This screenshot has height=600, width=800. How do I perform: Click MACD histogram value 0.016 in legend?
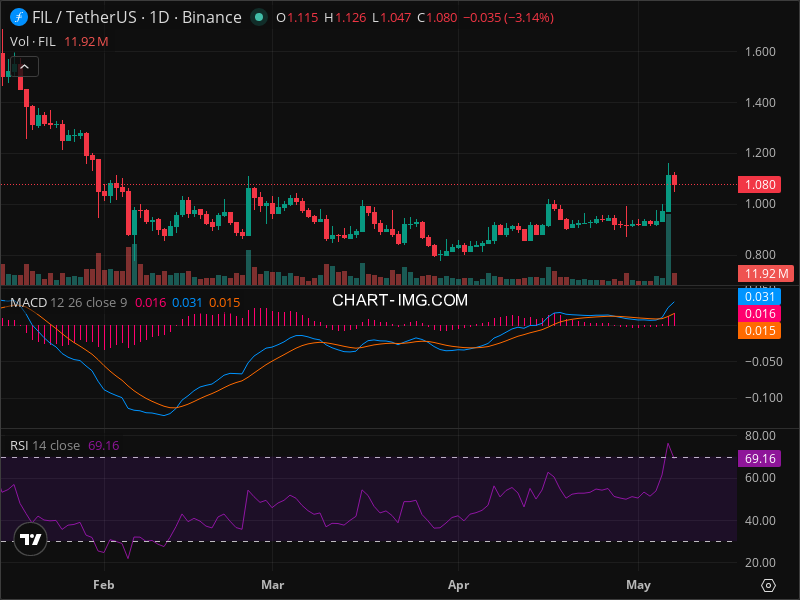(151, 303)
